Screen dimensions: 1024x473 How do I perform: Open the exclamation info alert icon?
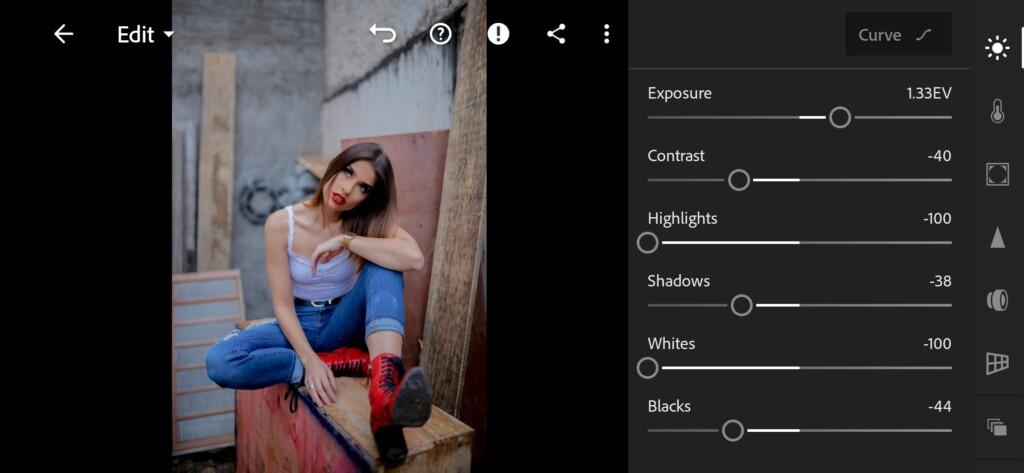click(x=498, y=34)
